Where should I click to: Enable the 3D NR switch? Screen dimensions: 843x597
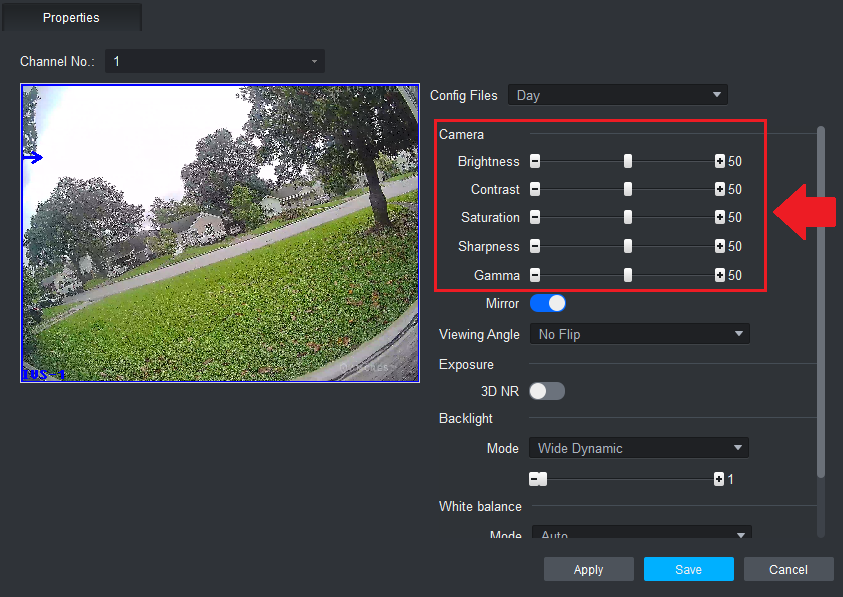(547, 391)
